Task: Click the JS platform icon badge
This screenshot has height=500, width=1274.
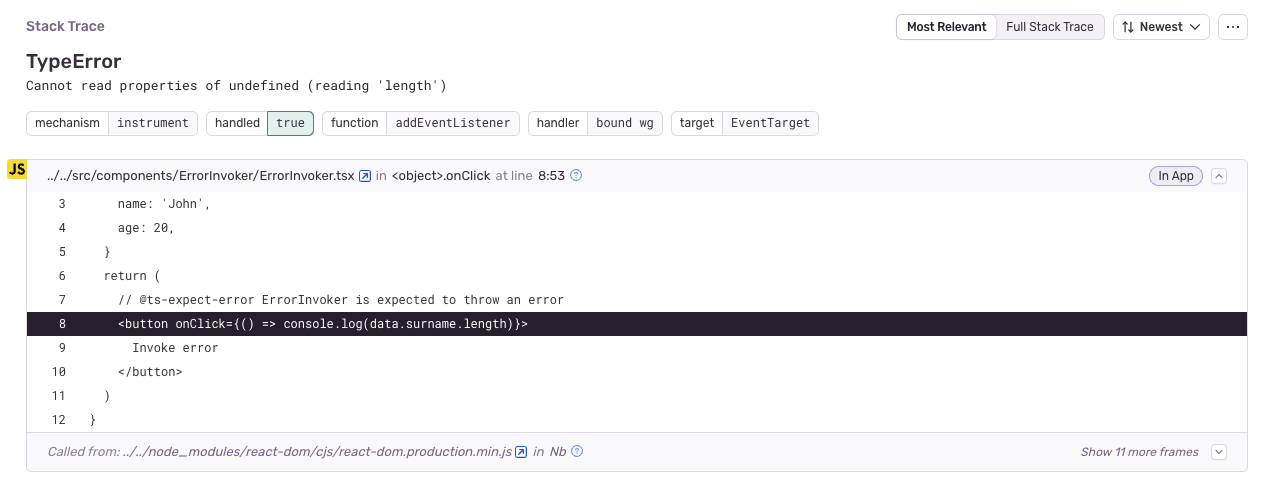Action: coord(17,170)
